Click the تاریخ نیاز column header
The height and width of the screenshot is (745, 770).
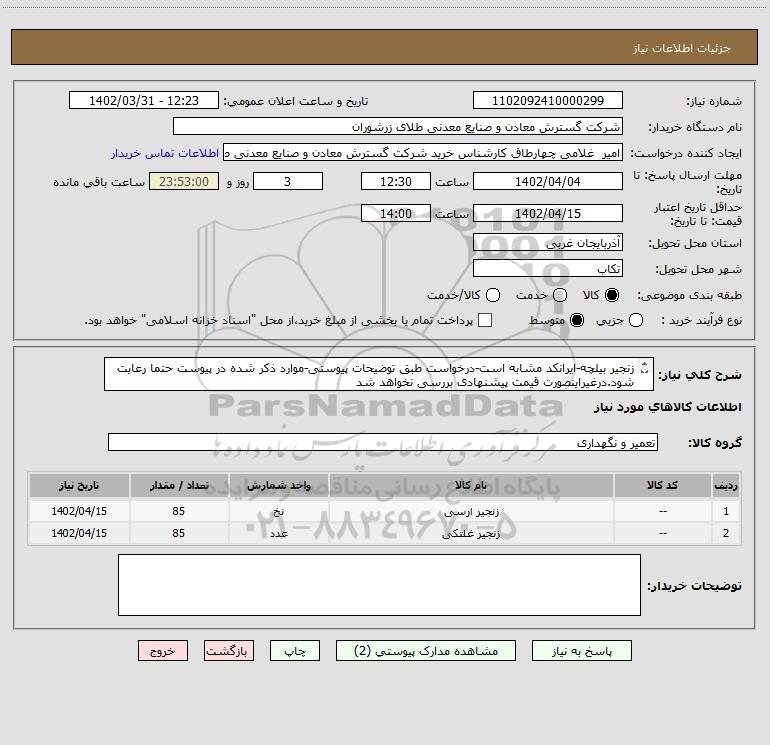pos(79,486)
